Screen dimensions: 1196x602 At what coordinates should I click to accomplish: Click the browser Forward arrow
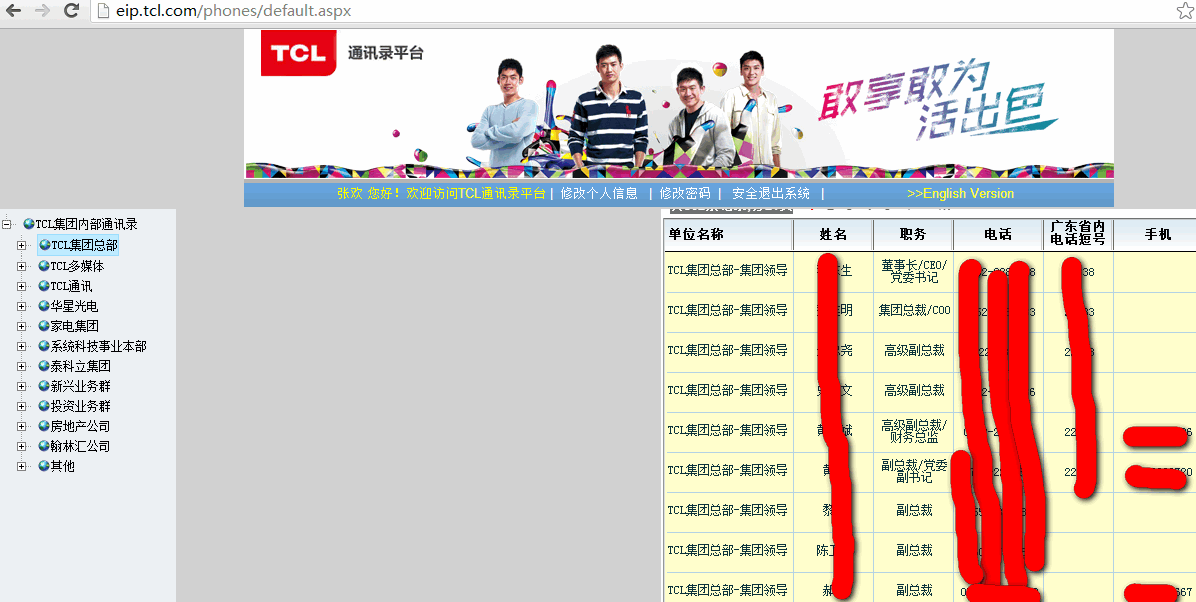coord(43,11)
